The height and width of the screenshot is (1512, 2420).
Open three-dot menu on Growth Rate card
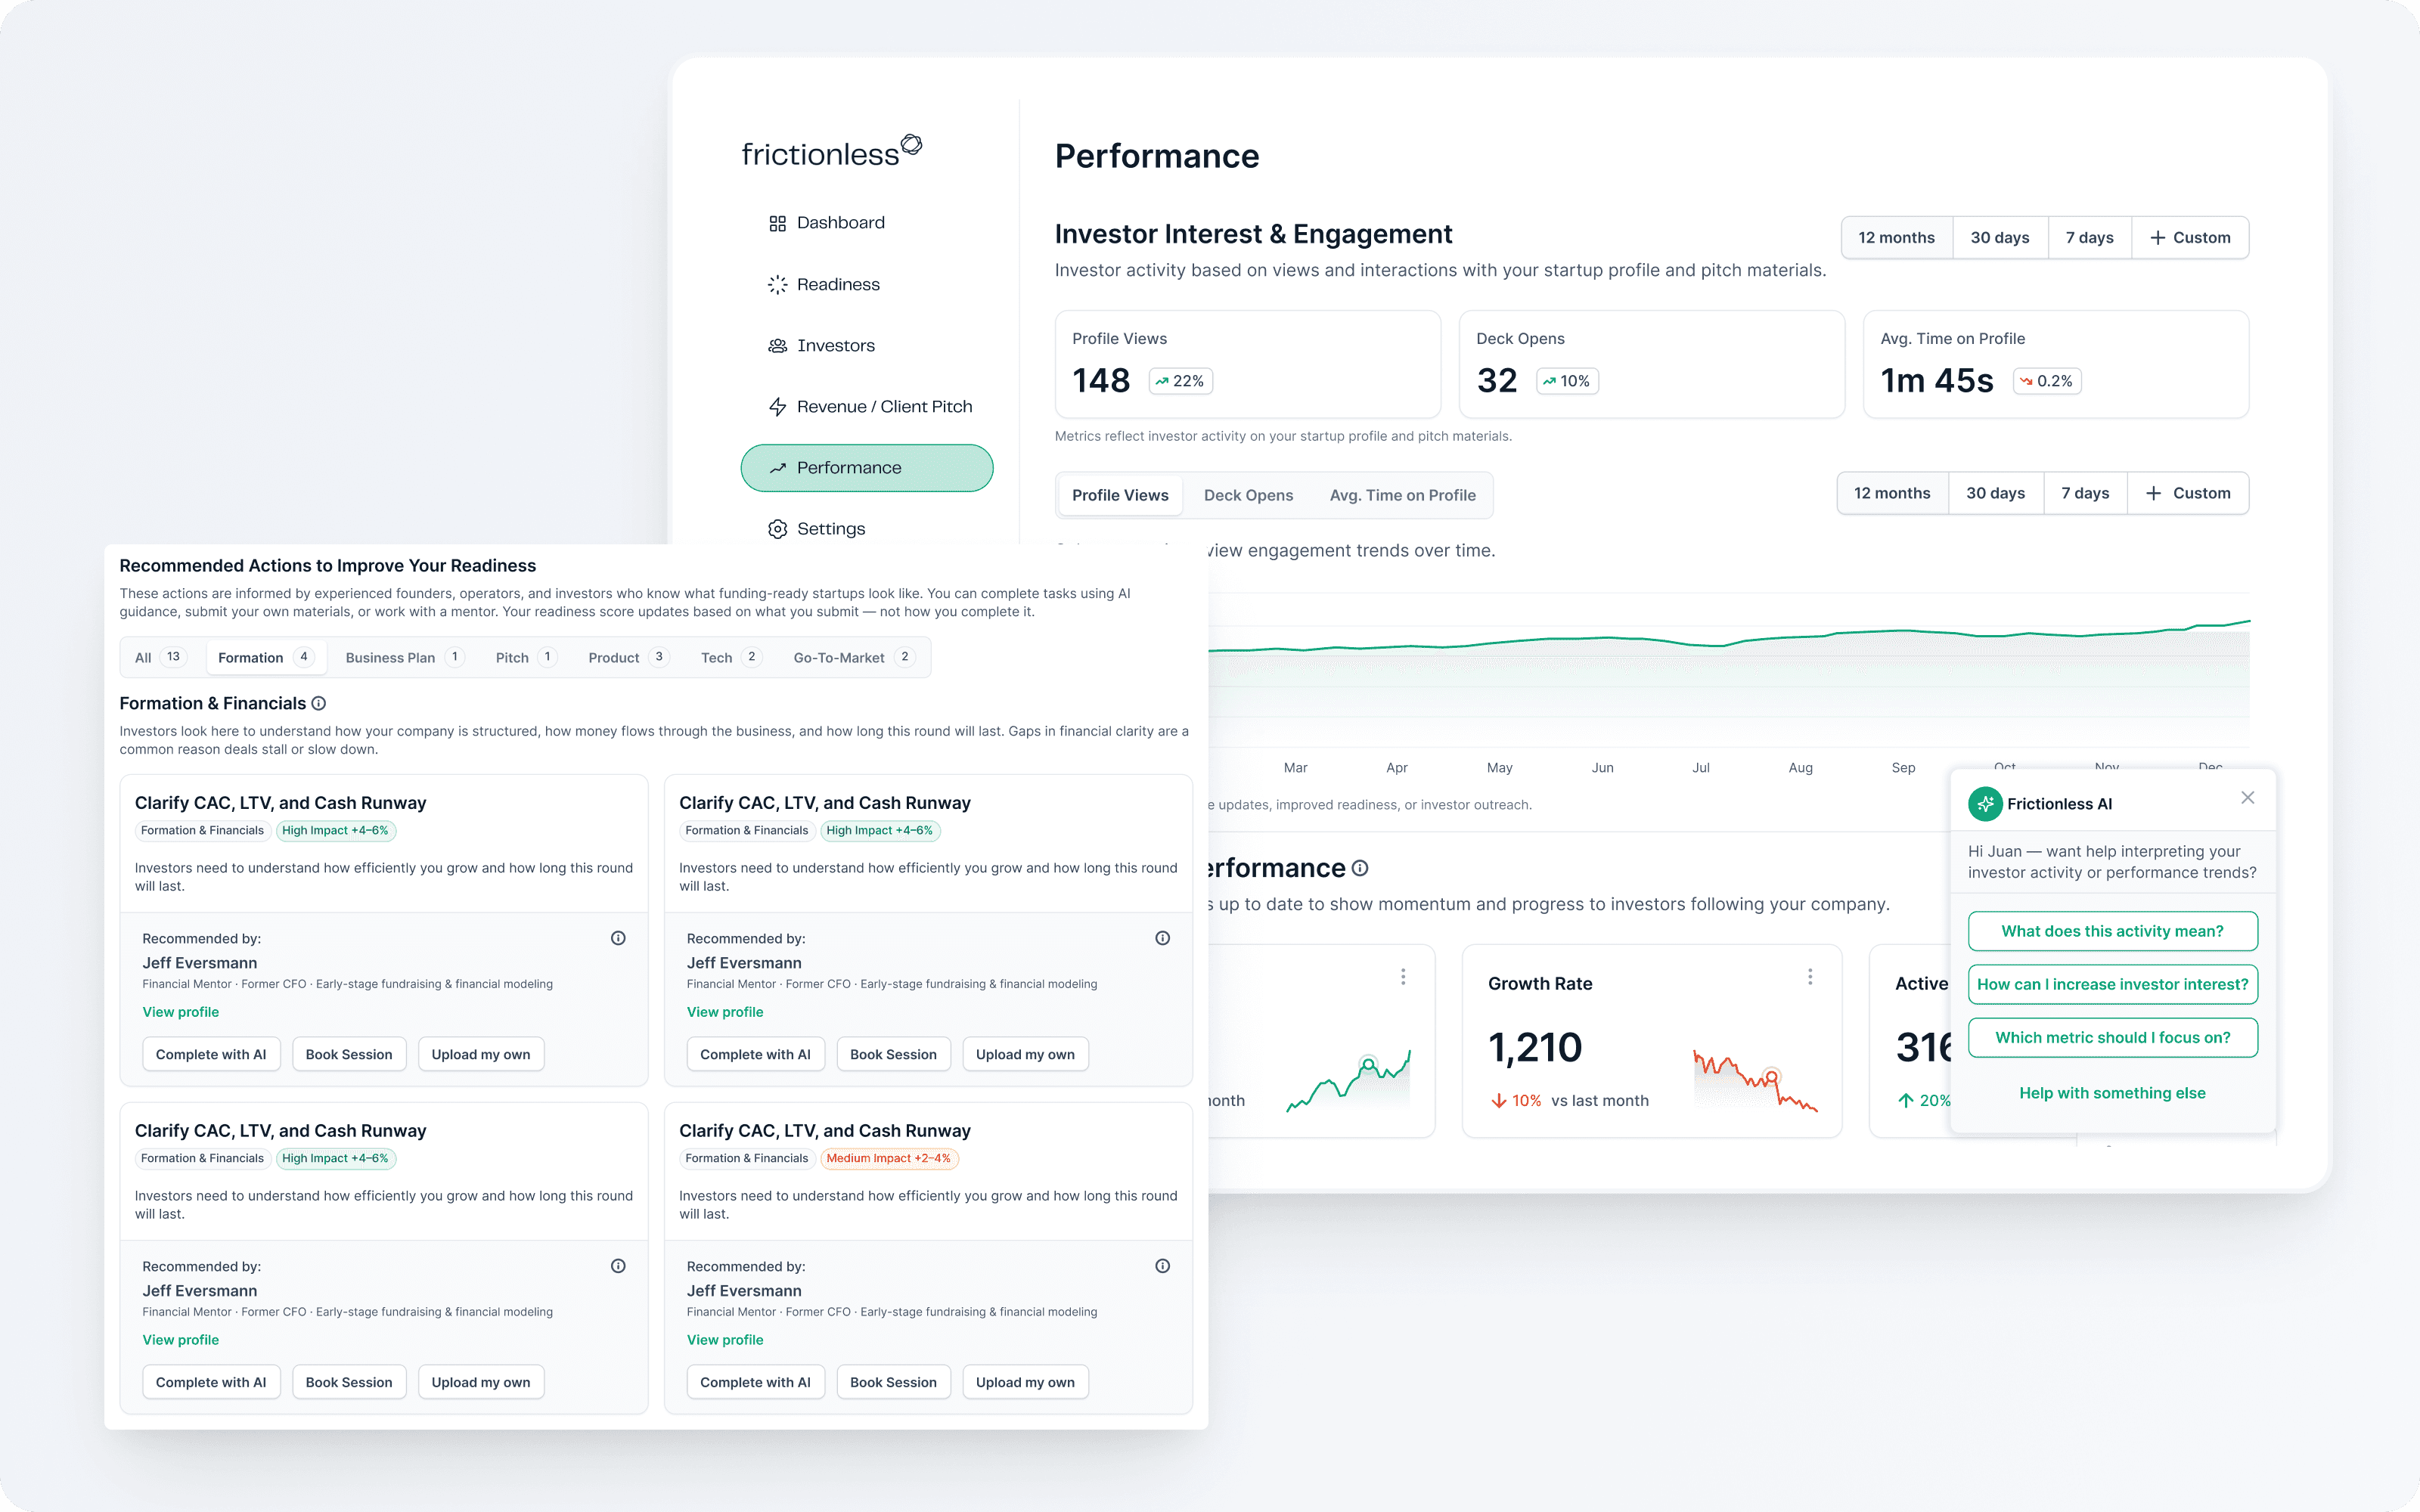(1809, 977)
